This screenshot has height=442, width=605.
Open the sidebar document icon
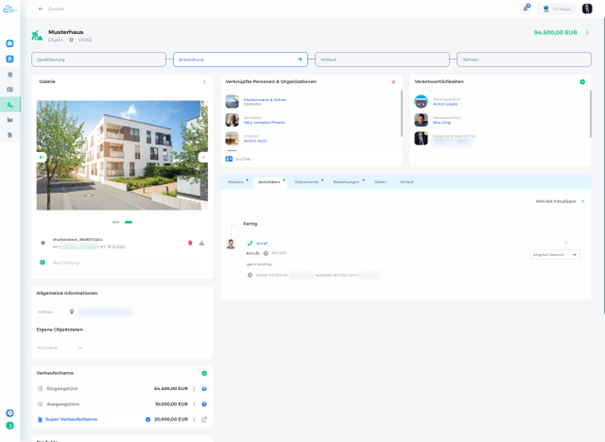point(10,135)
